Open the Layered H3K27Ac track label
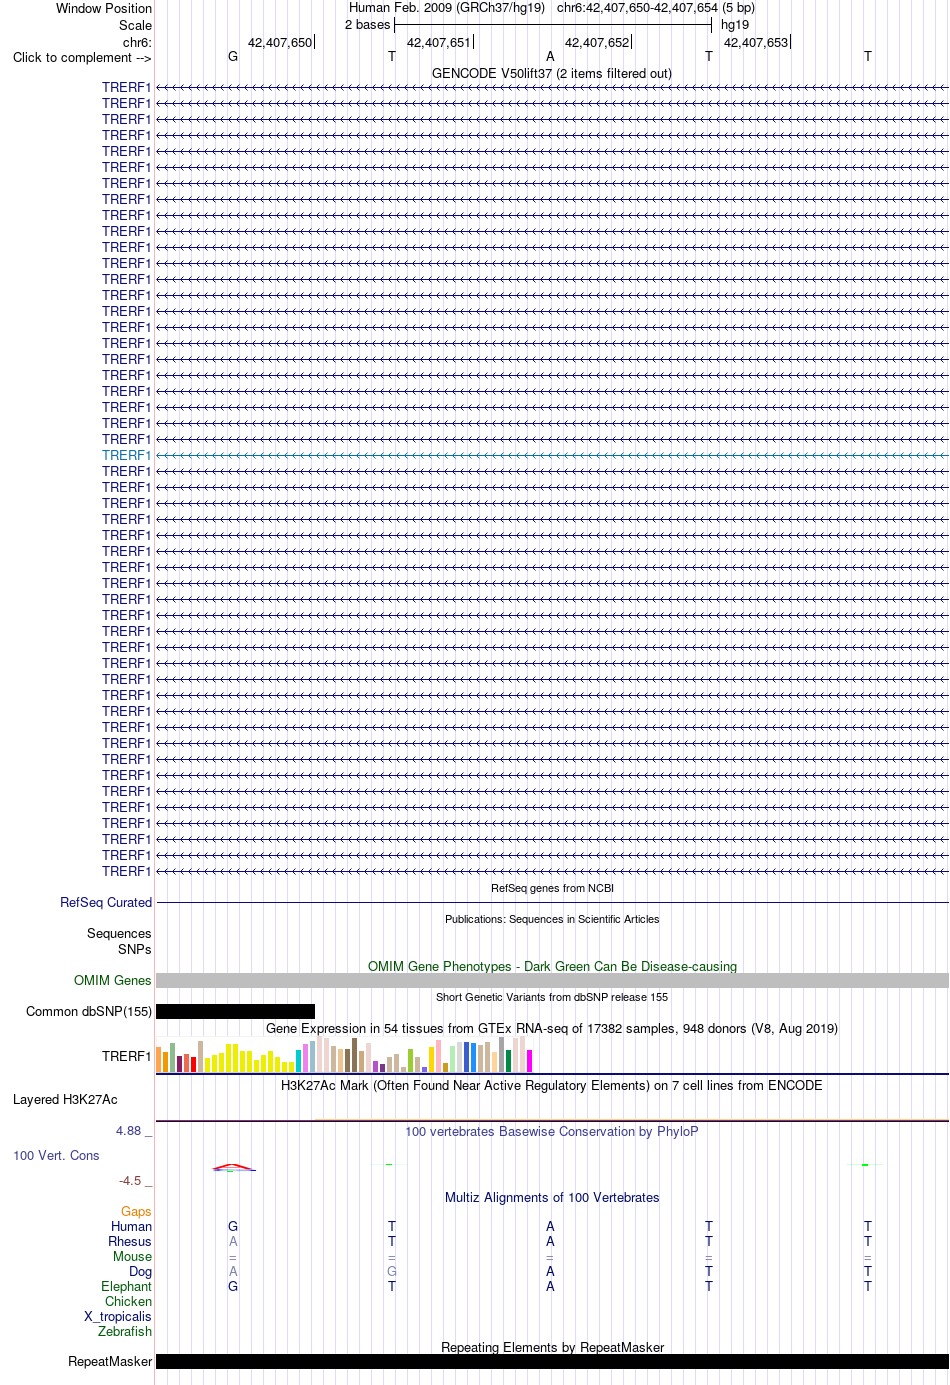The height and width of the screenshot is (1385, 950). click(65, 1099)
